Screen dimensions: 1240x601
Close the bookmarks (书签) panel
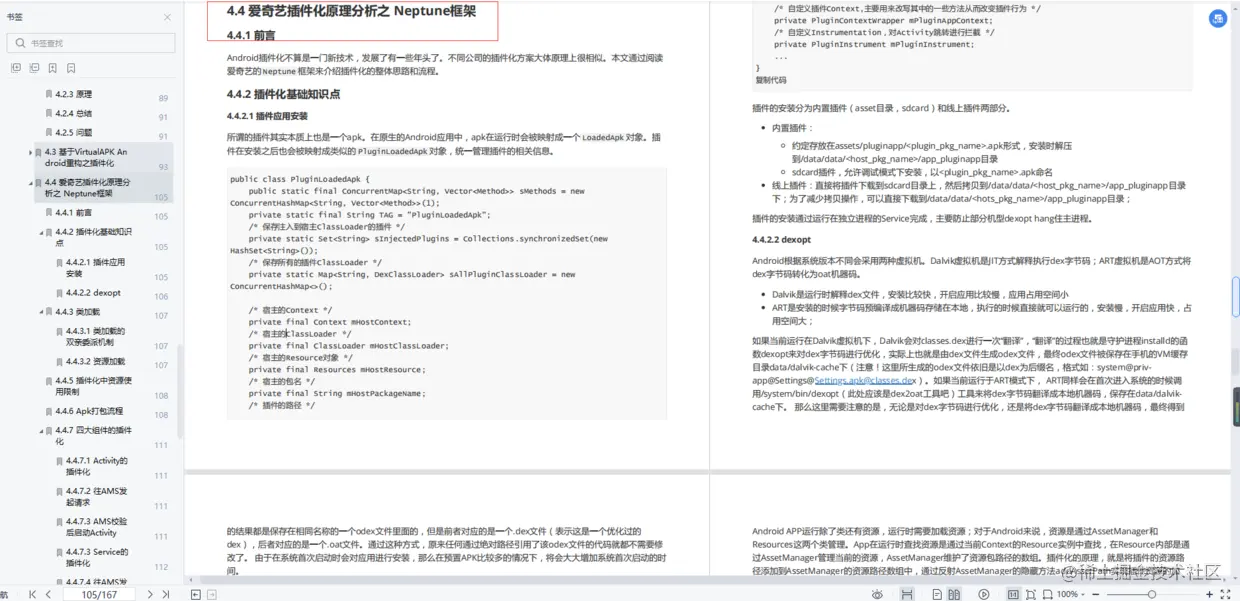[167, 17]
